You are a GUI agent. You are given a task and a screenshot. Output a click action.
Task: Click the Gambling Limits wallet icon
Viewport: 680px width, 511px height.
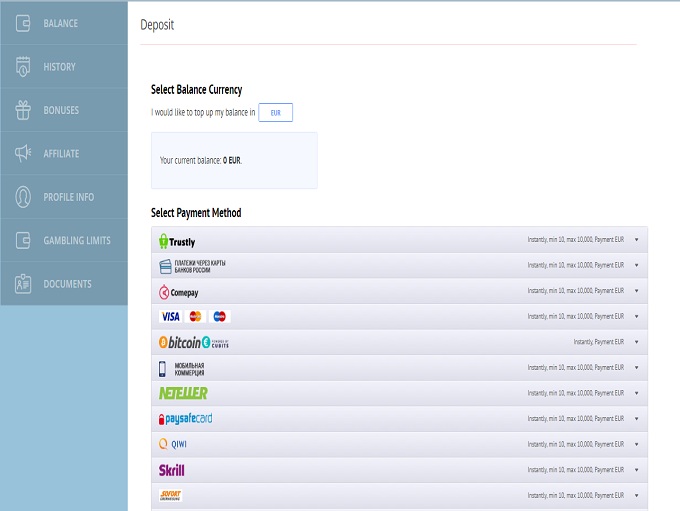(23, 240)
